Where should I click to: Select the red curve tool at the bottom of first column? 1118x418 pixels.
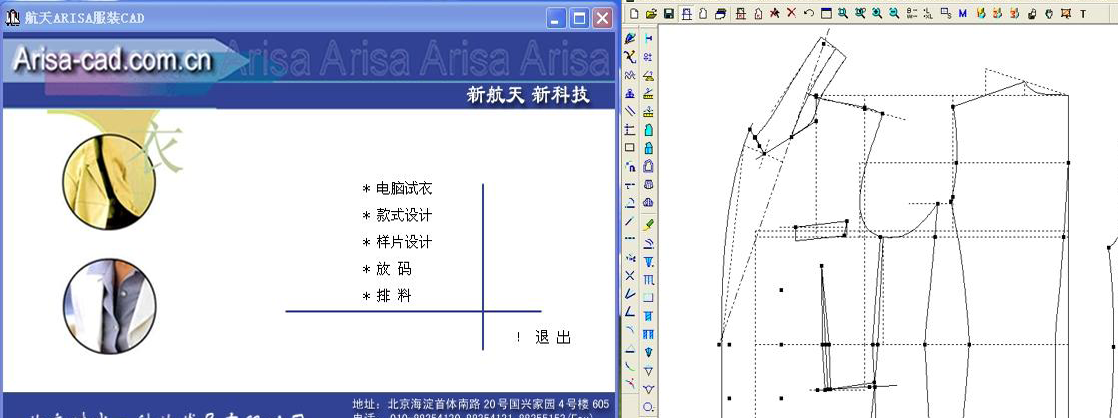pos(630,384)
